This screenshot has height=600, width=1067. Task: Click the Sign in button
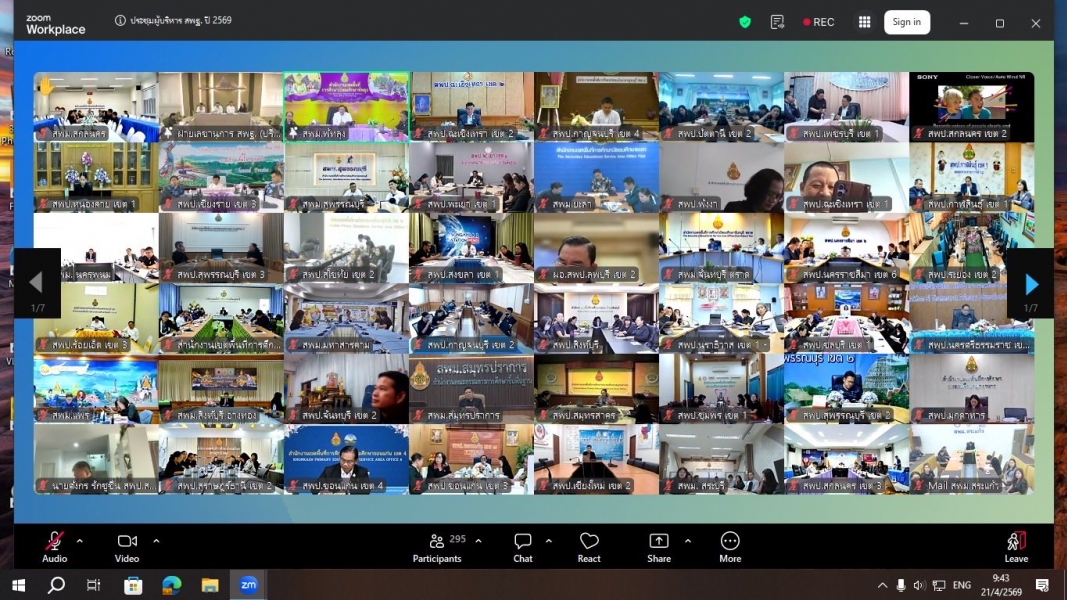pyautogui.click(x=907, y=22)
